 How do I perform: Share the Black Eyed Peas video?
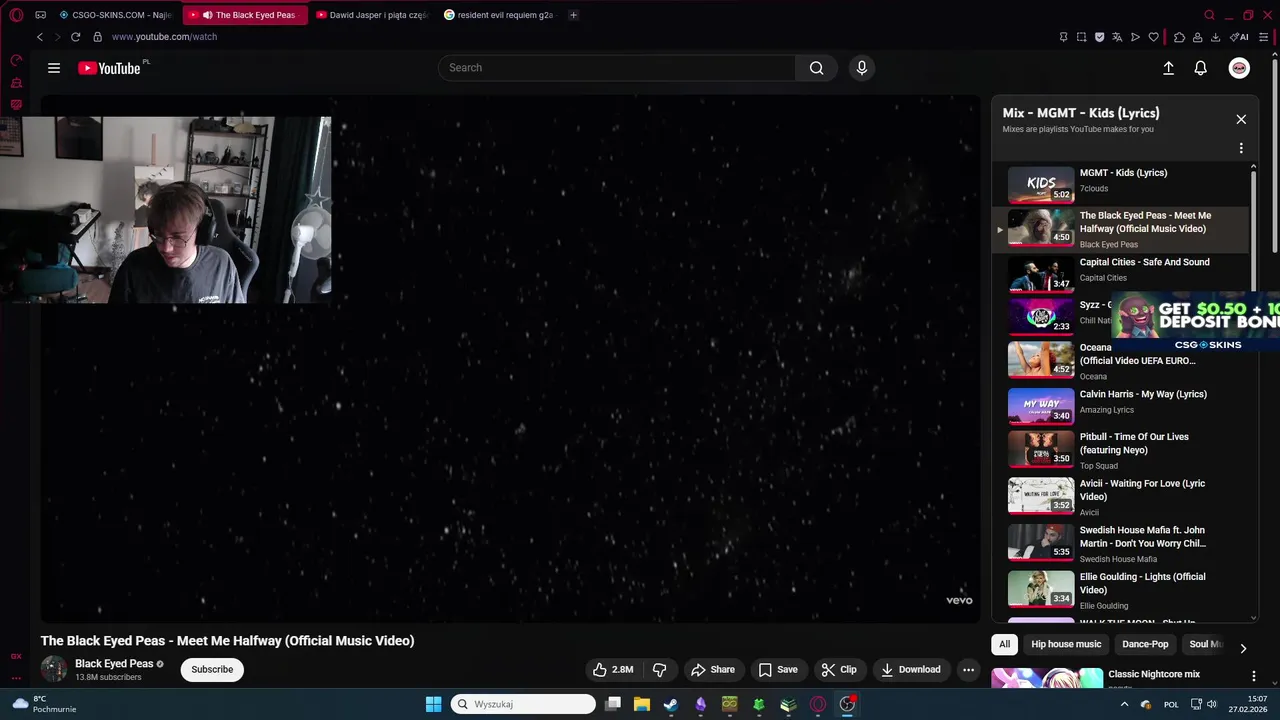point(712,669)
